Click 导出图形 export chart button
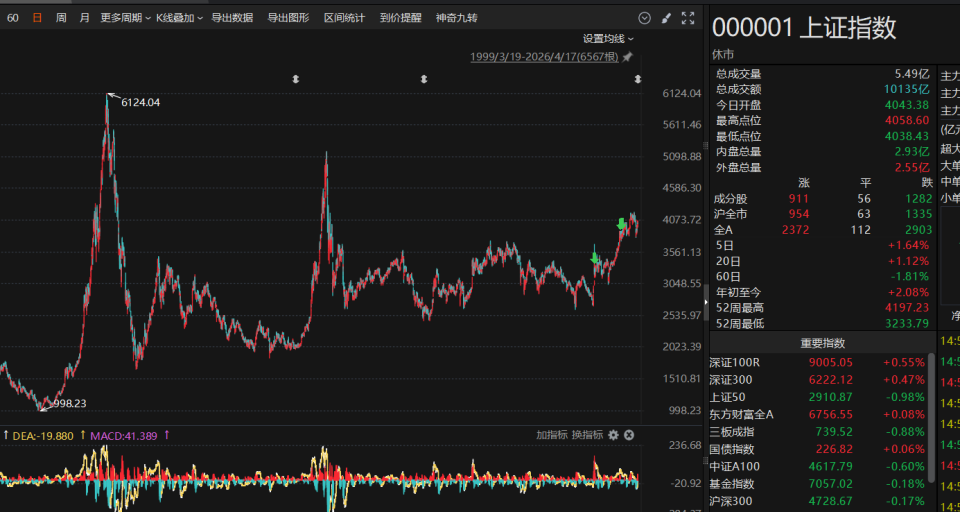Viewport: 960px width, 512px height. 288,18
